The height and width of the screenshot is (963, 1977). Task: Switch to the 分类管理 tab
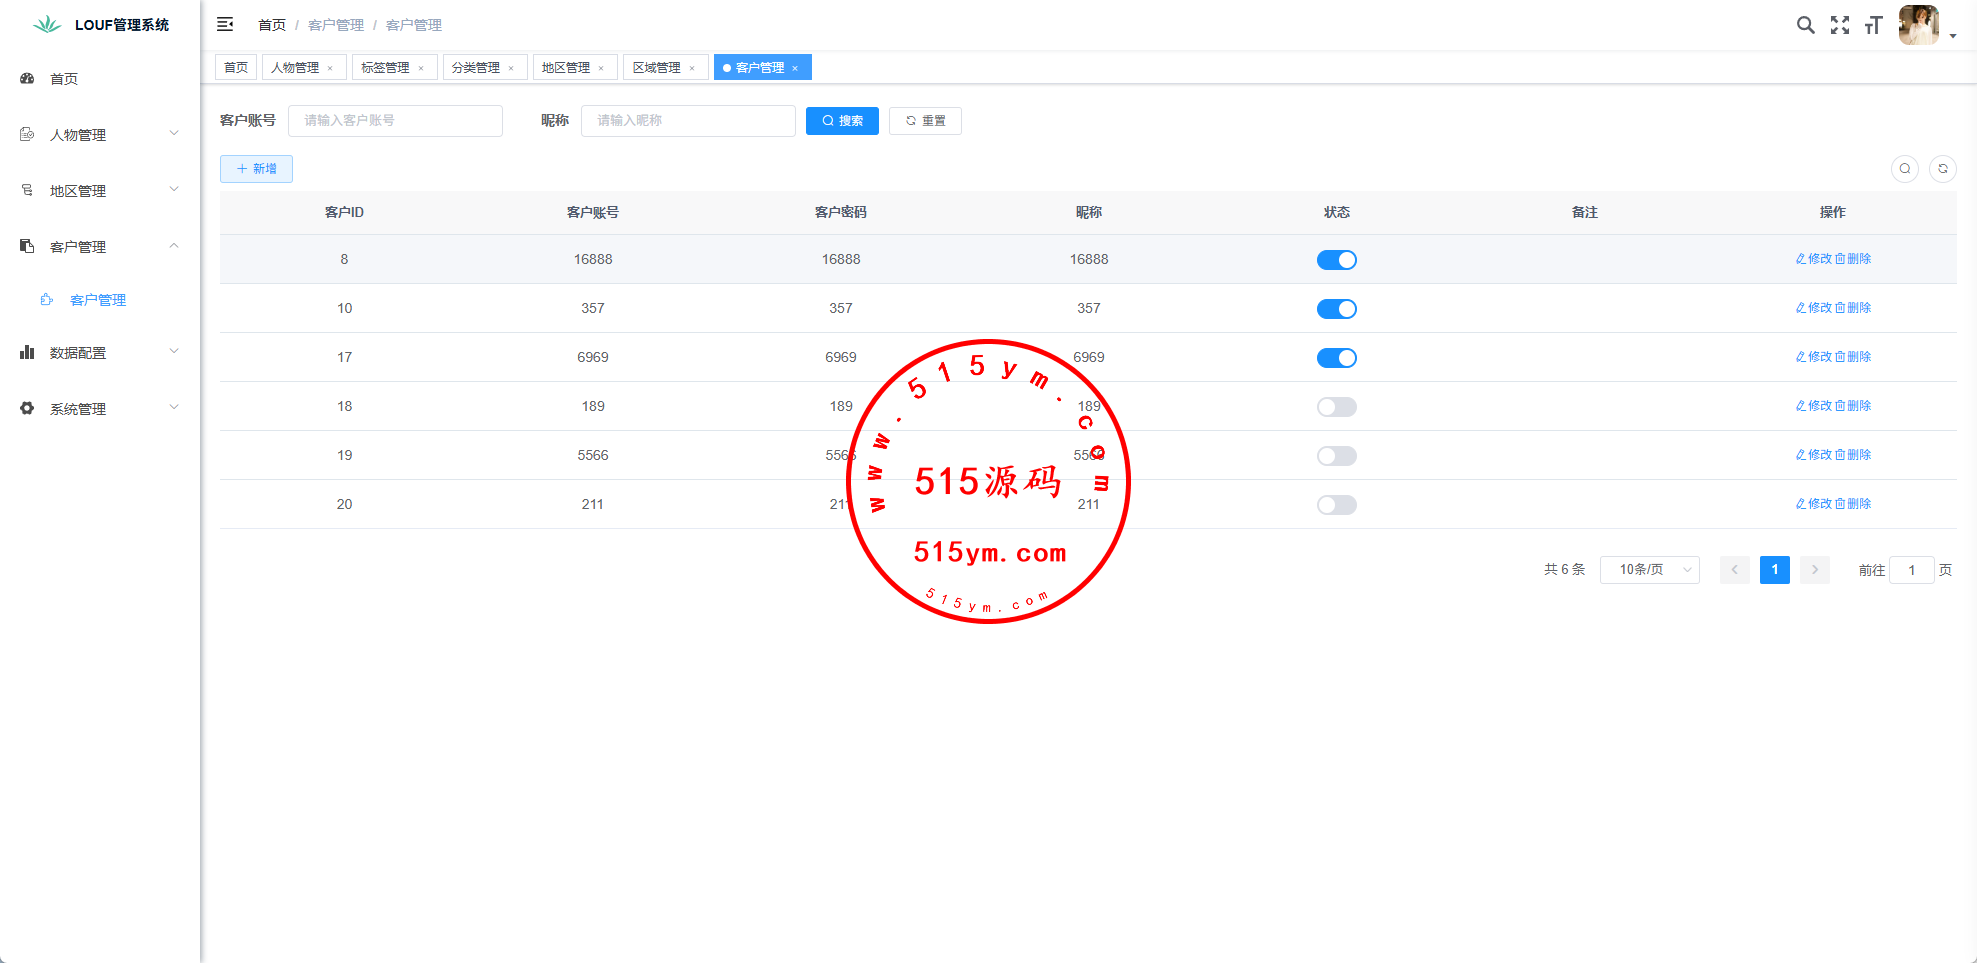[x=475, y=68]
